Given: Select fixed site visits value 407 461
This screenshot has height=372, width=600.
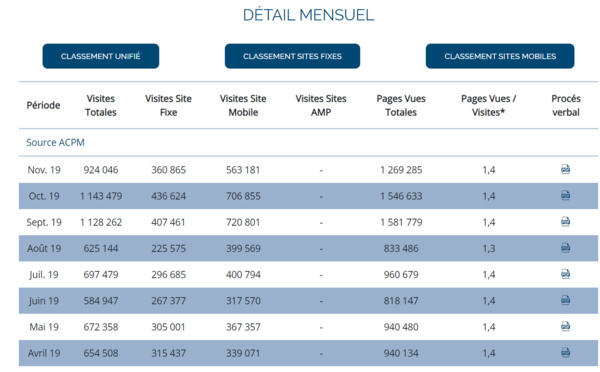Looking at the screenshot, I should pos(168,222).
